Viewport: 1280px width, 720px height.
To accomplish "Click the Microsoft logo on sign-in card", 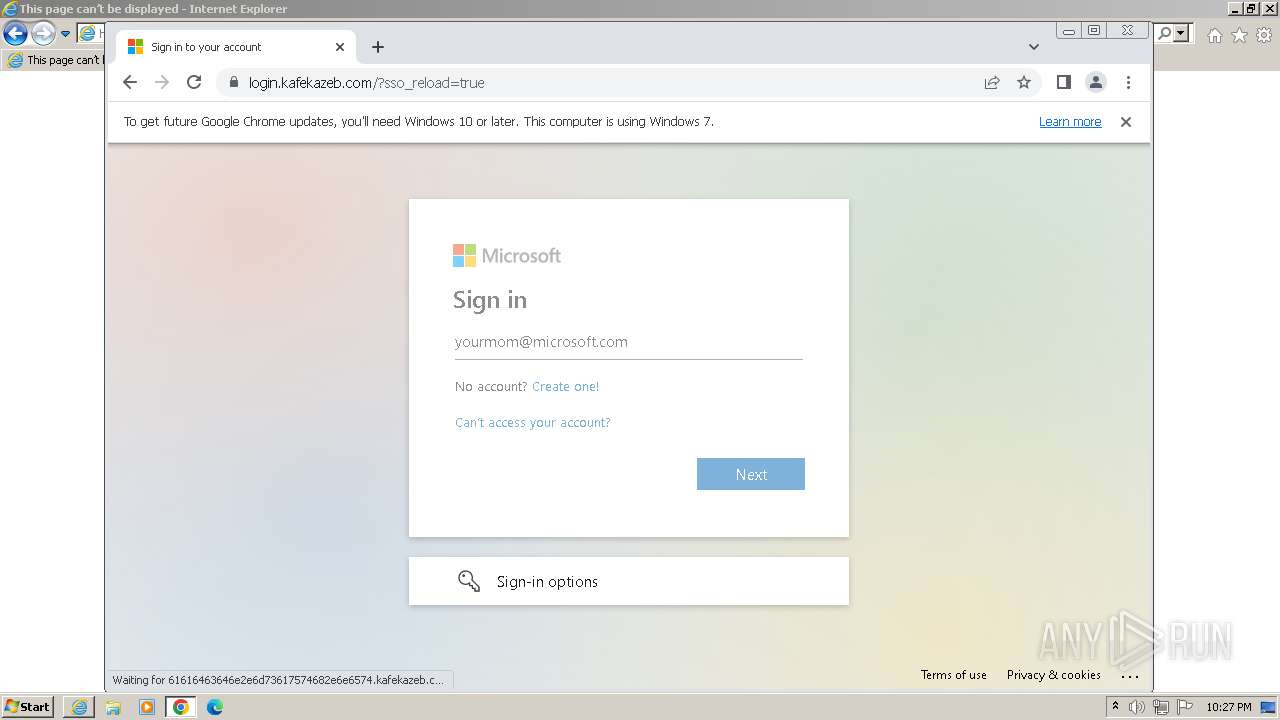I will (507, 256).
